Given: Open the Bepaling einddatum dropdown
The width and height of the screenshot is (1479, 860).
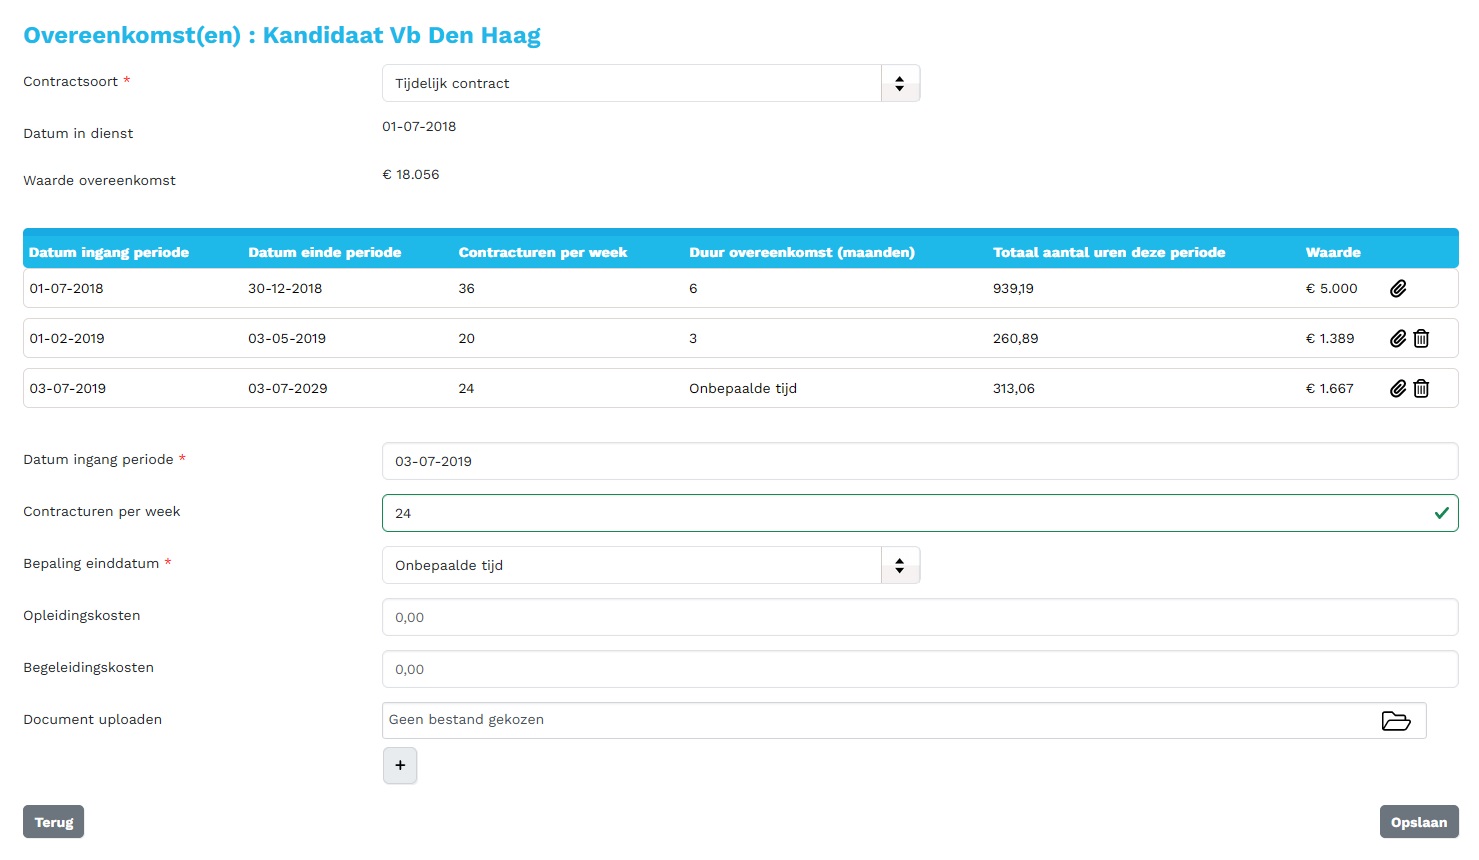Looking at the screenshot, I should point(651,565).
